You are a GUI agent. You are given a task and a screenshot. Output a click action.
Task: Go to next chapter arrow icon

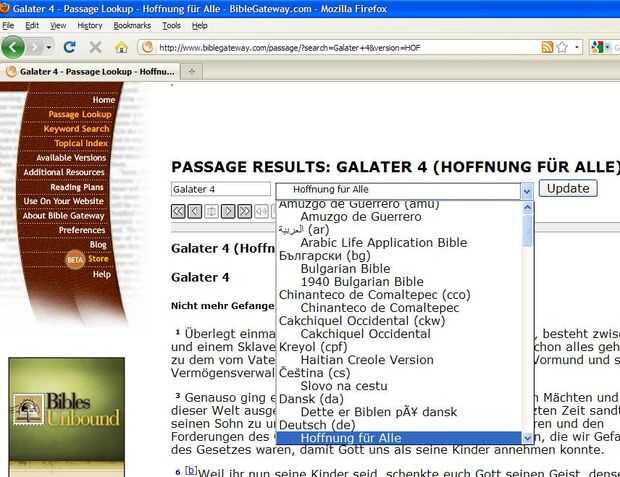tap(228, 212)
